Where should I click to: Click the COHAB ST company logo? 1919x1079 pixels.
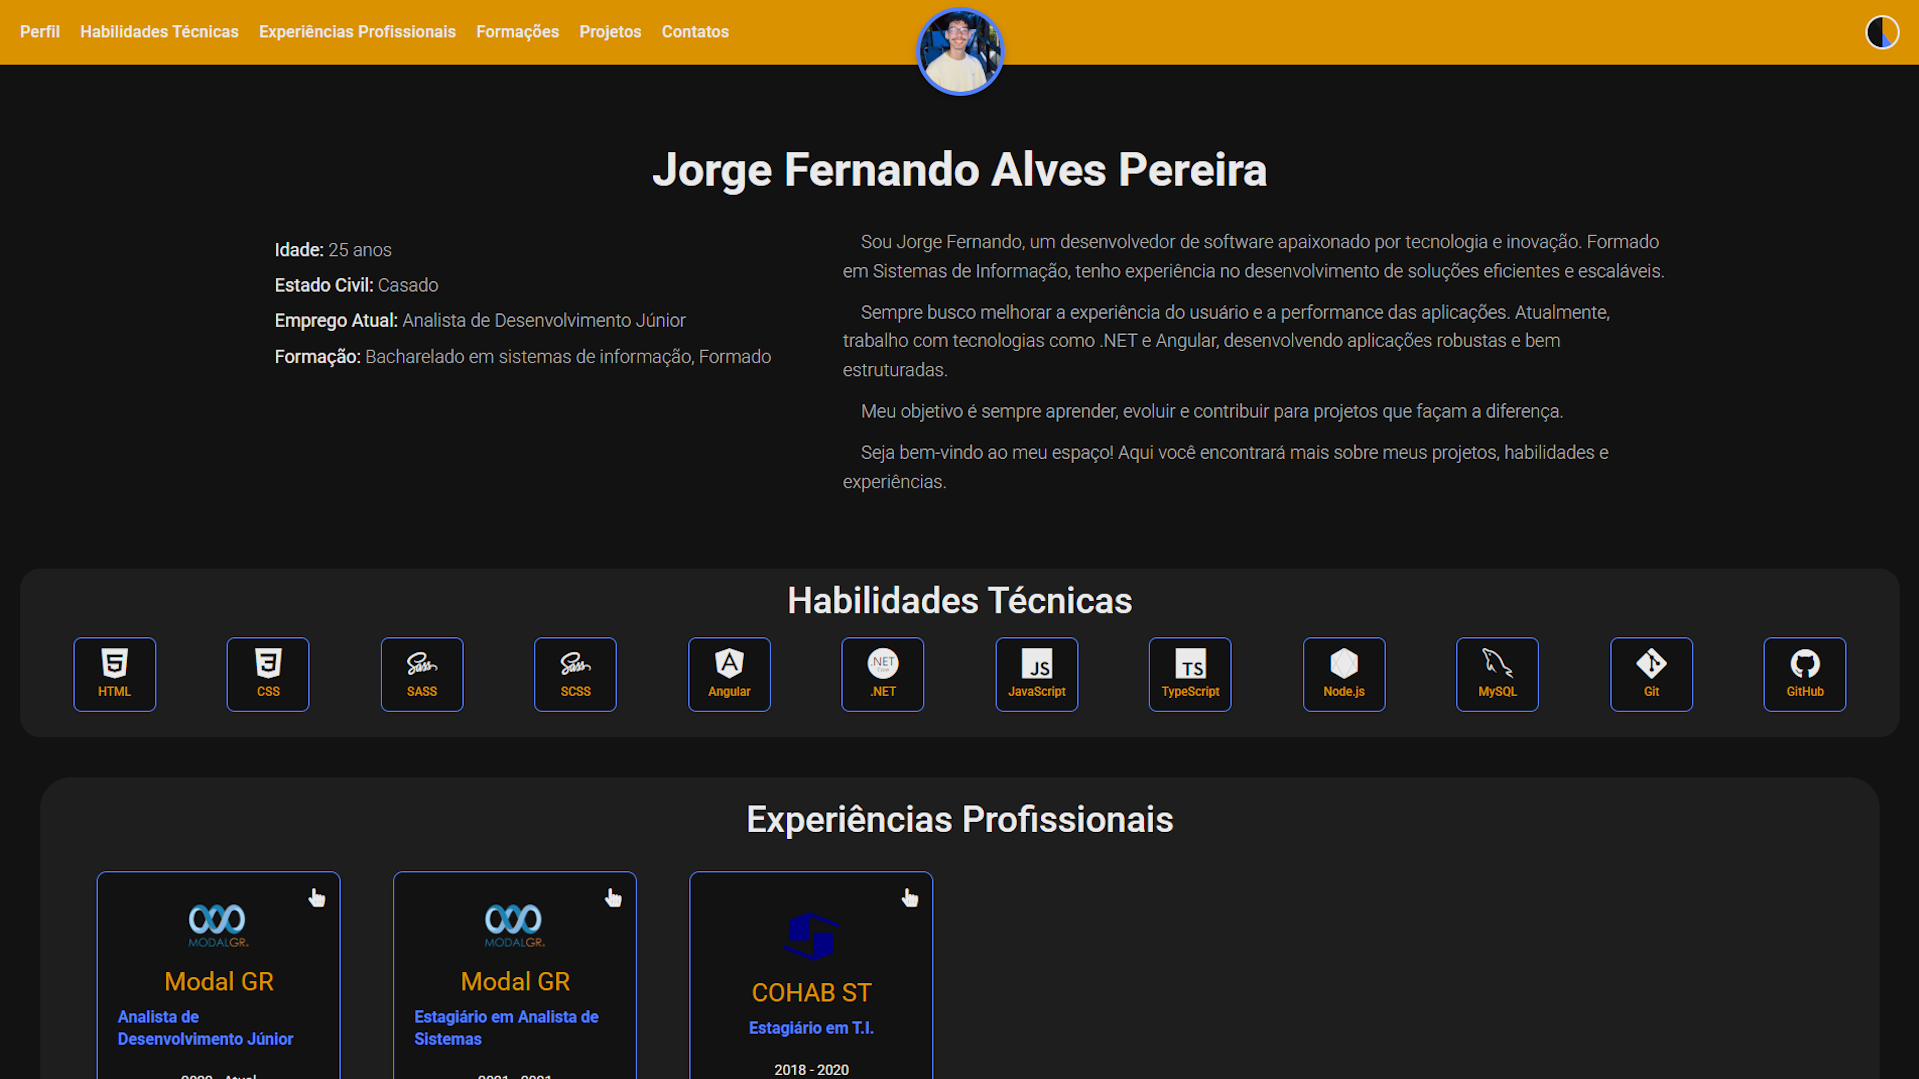pyautogui.click(x=811, y=936)
